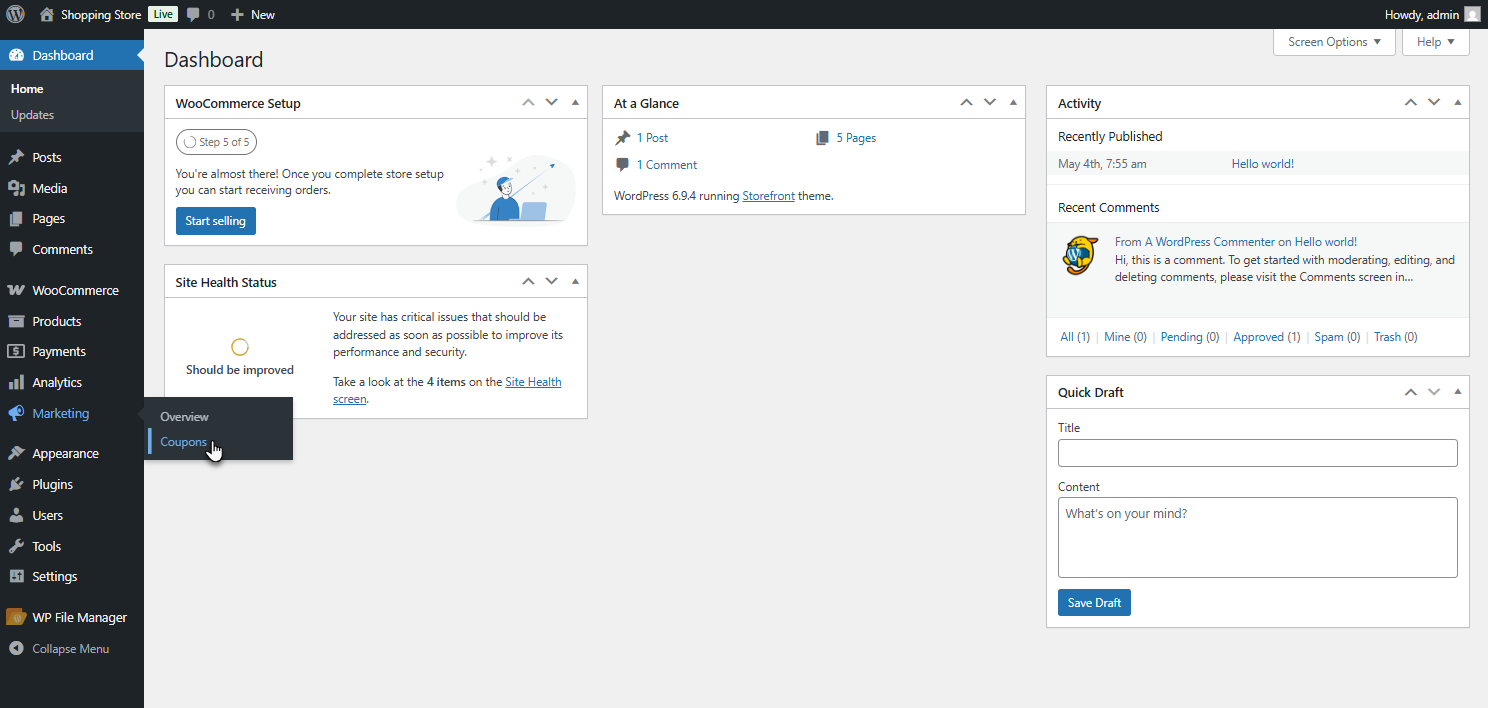Image resolution: width=1488 pixels, height=708 pixels.
Task: Click the Collapse Menu arrow icon
Action: [x=16, y=648]
